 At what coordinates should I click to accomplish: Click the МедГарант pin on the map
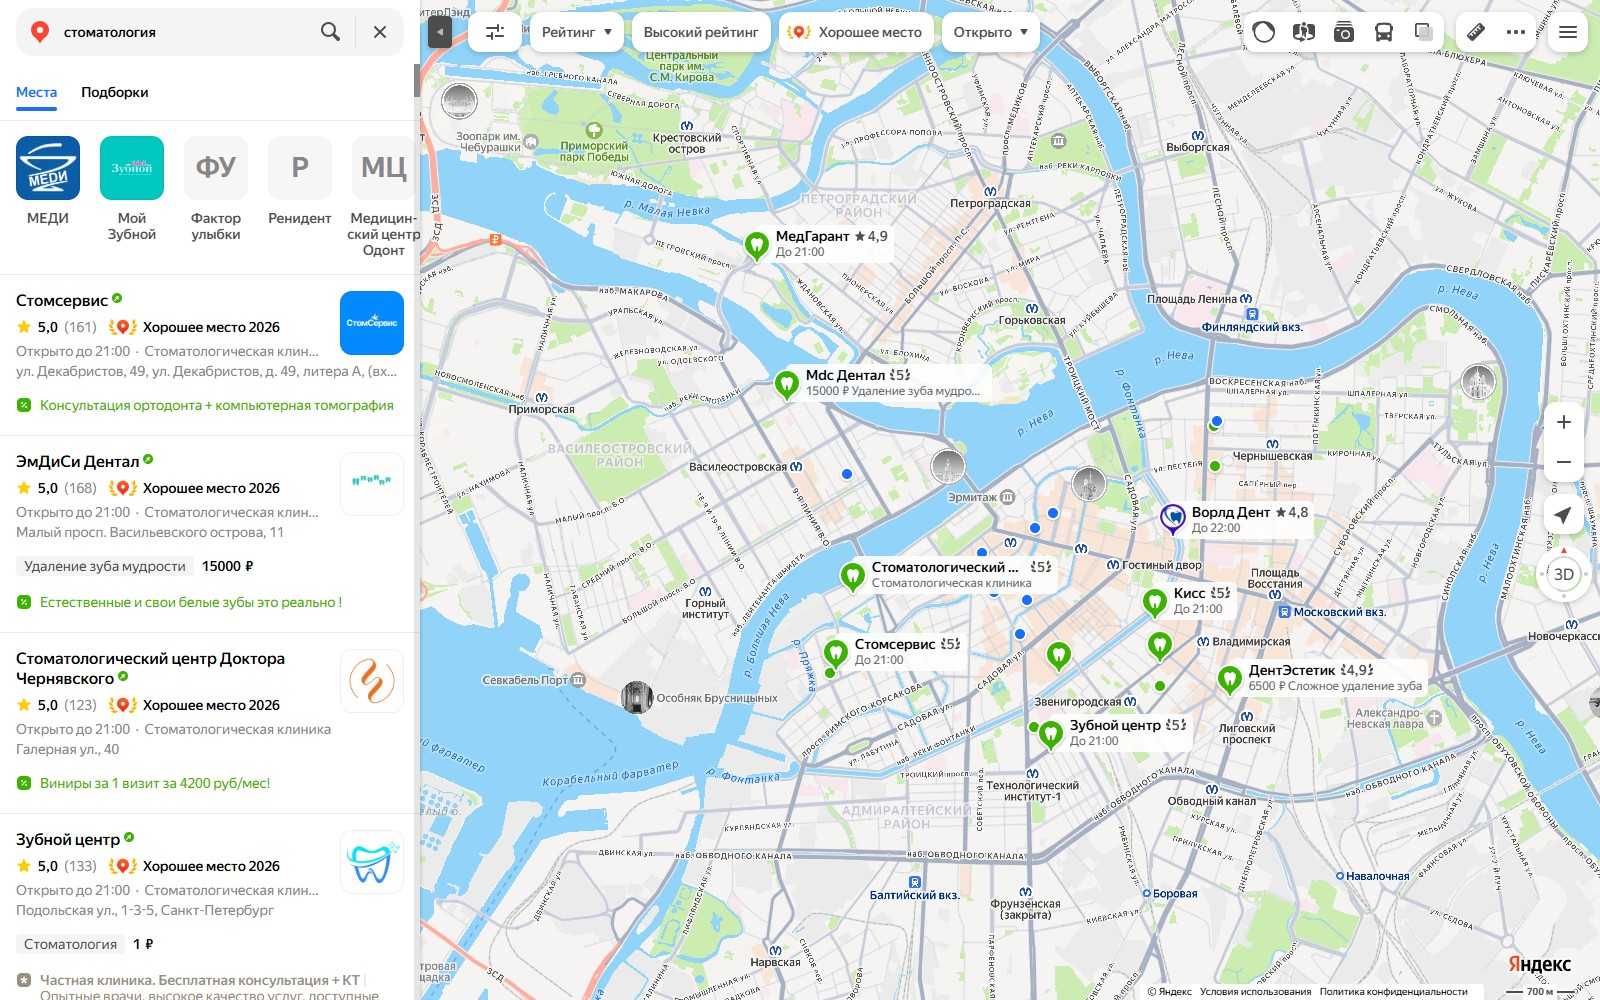[x=757, y=244]
